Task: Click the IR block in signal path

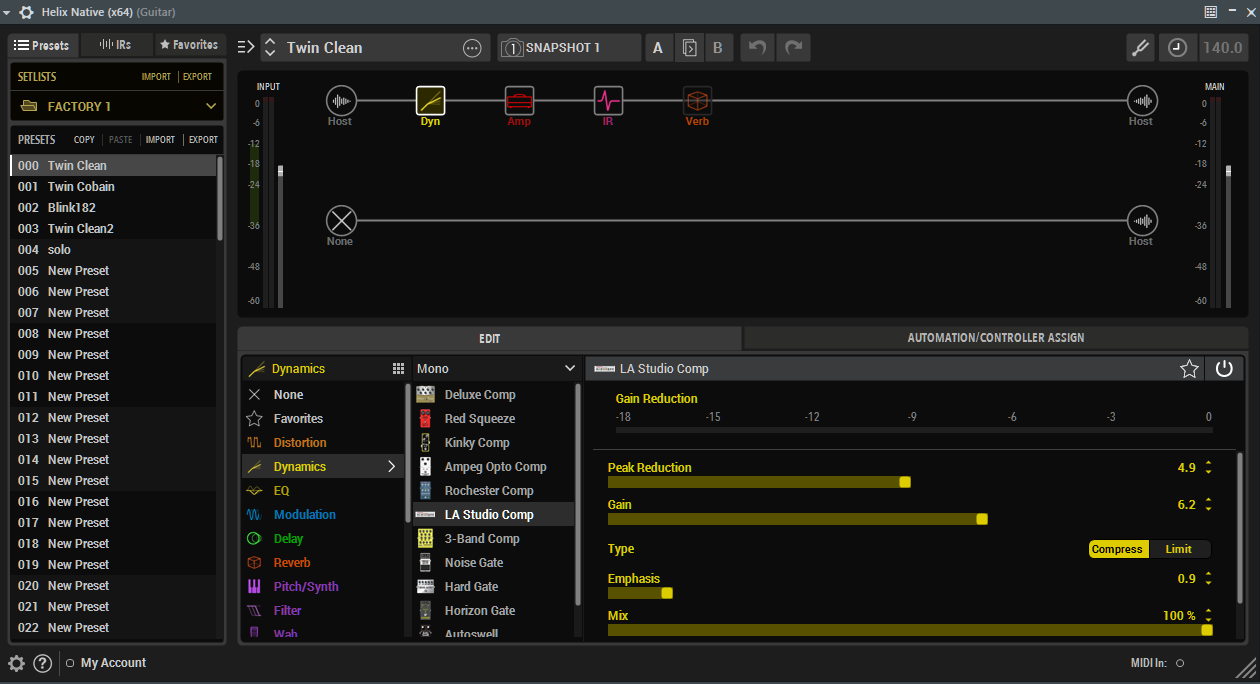Action: point(608,100)
